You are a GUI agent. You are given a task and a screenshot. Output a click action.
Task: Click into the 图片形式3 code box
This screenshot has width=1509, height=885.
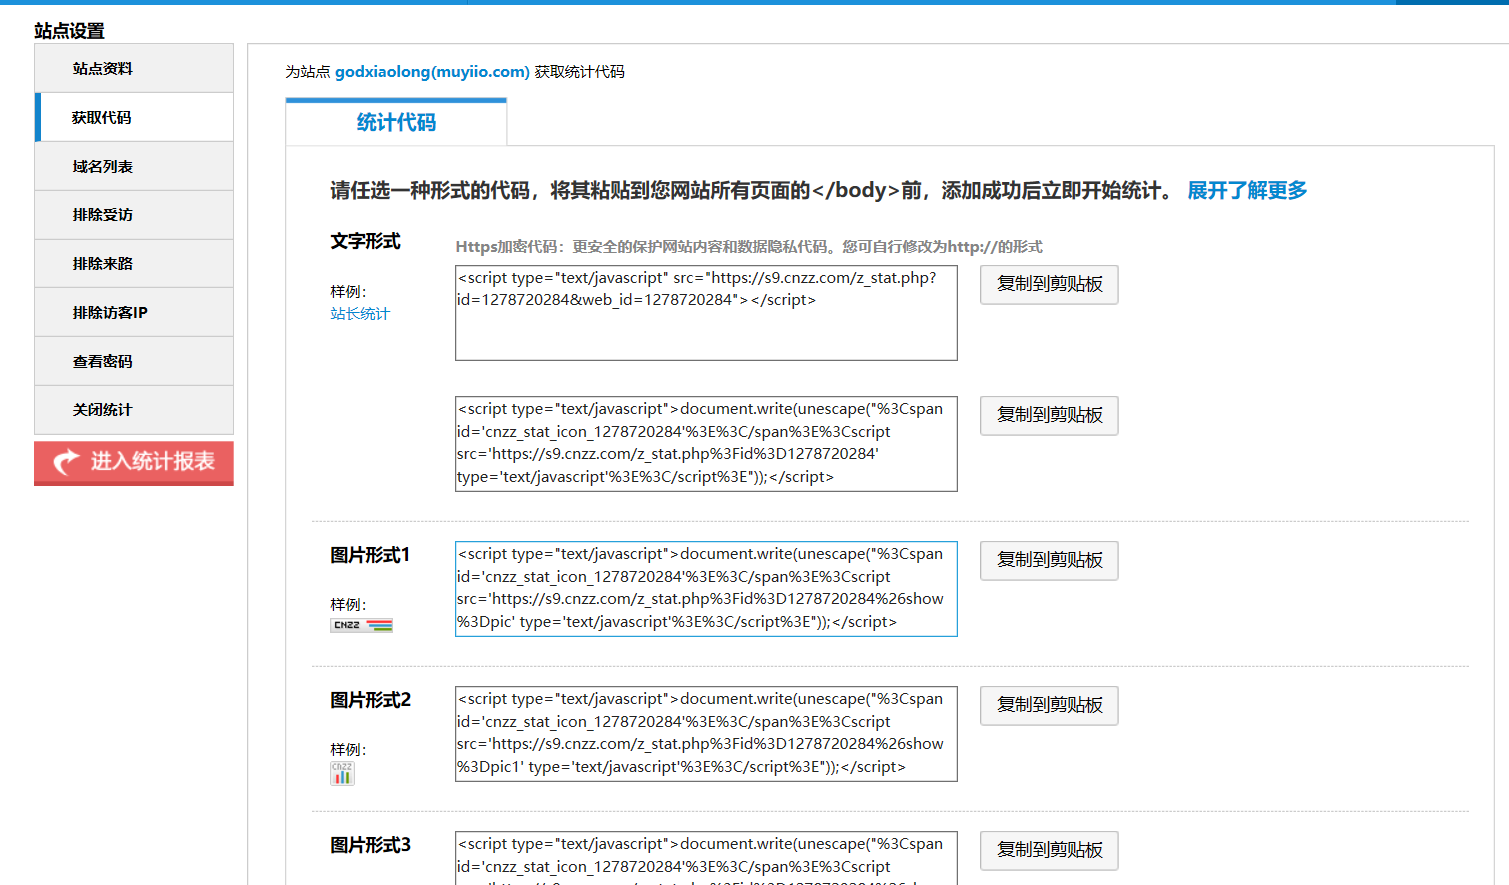(x=706, y=858)
